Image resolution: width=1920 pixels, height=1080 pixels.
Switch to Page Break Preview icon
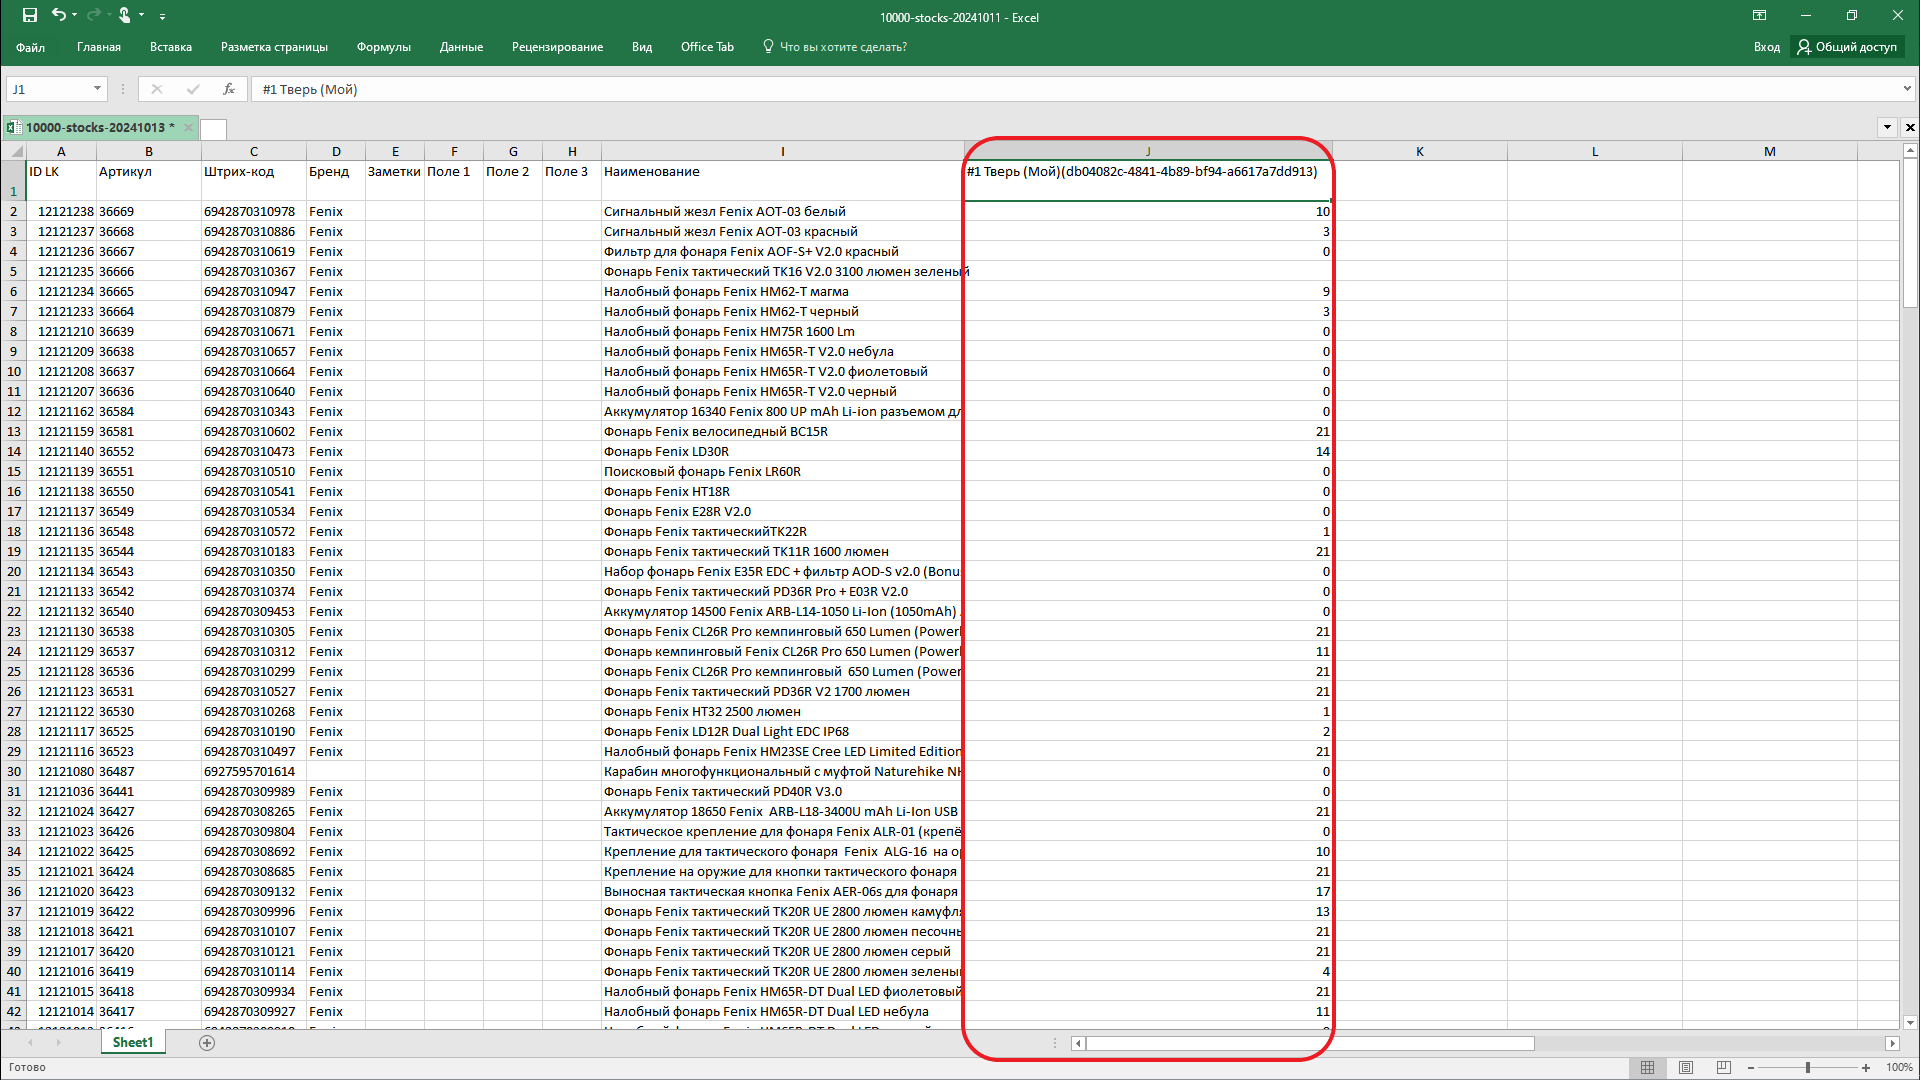coord(1723,1068)
